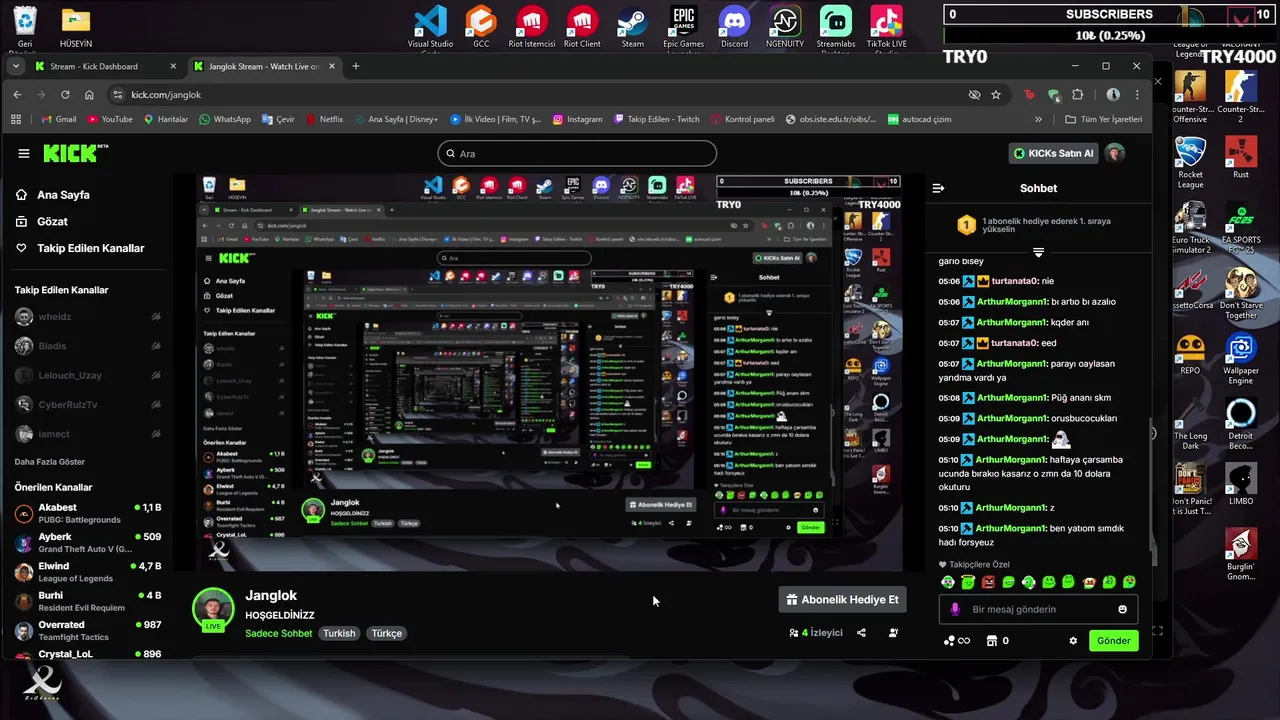Insert the red angry emote

tap(988, 582)
